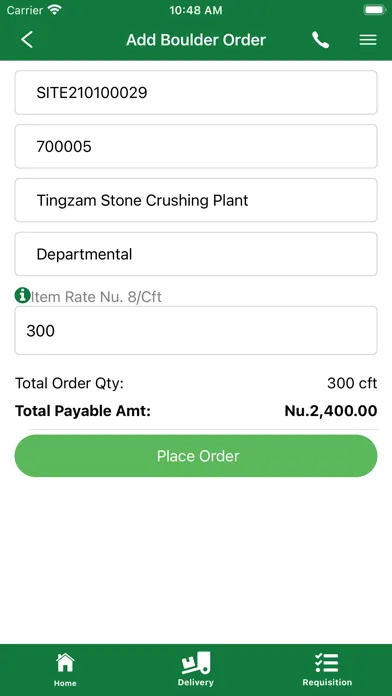Image resolution: width=392 pixels, height=696 pixels.
Task: Tap the back arrow in header
Action: (27, 40)
